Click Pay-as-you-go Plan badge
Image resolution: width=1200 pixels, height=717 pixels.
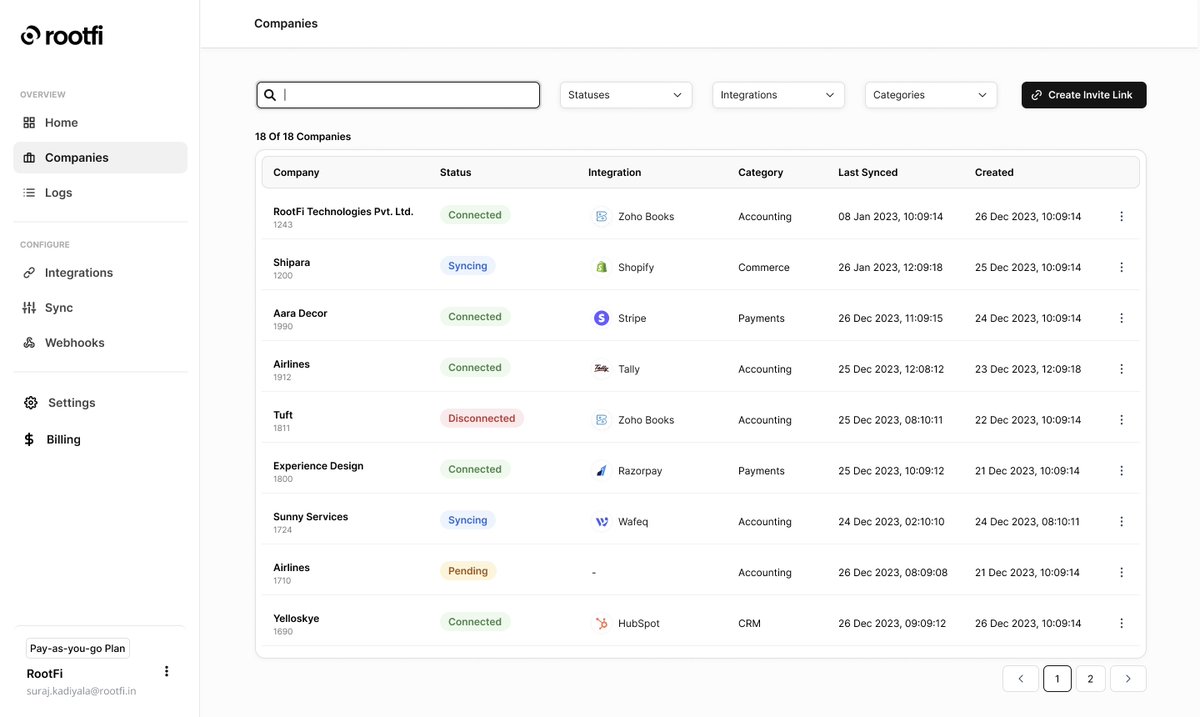(x=78, y=648)
